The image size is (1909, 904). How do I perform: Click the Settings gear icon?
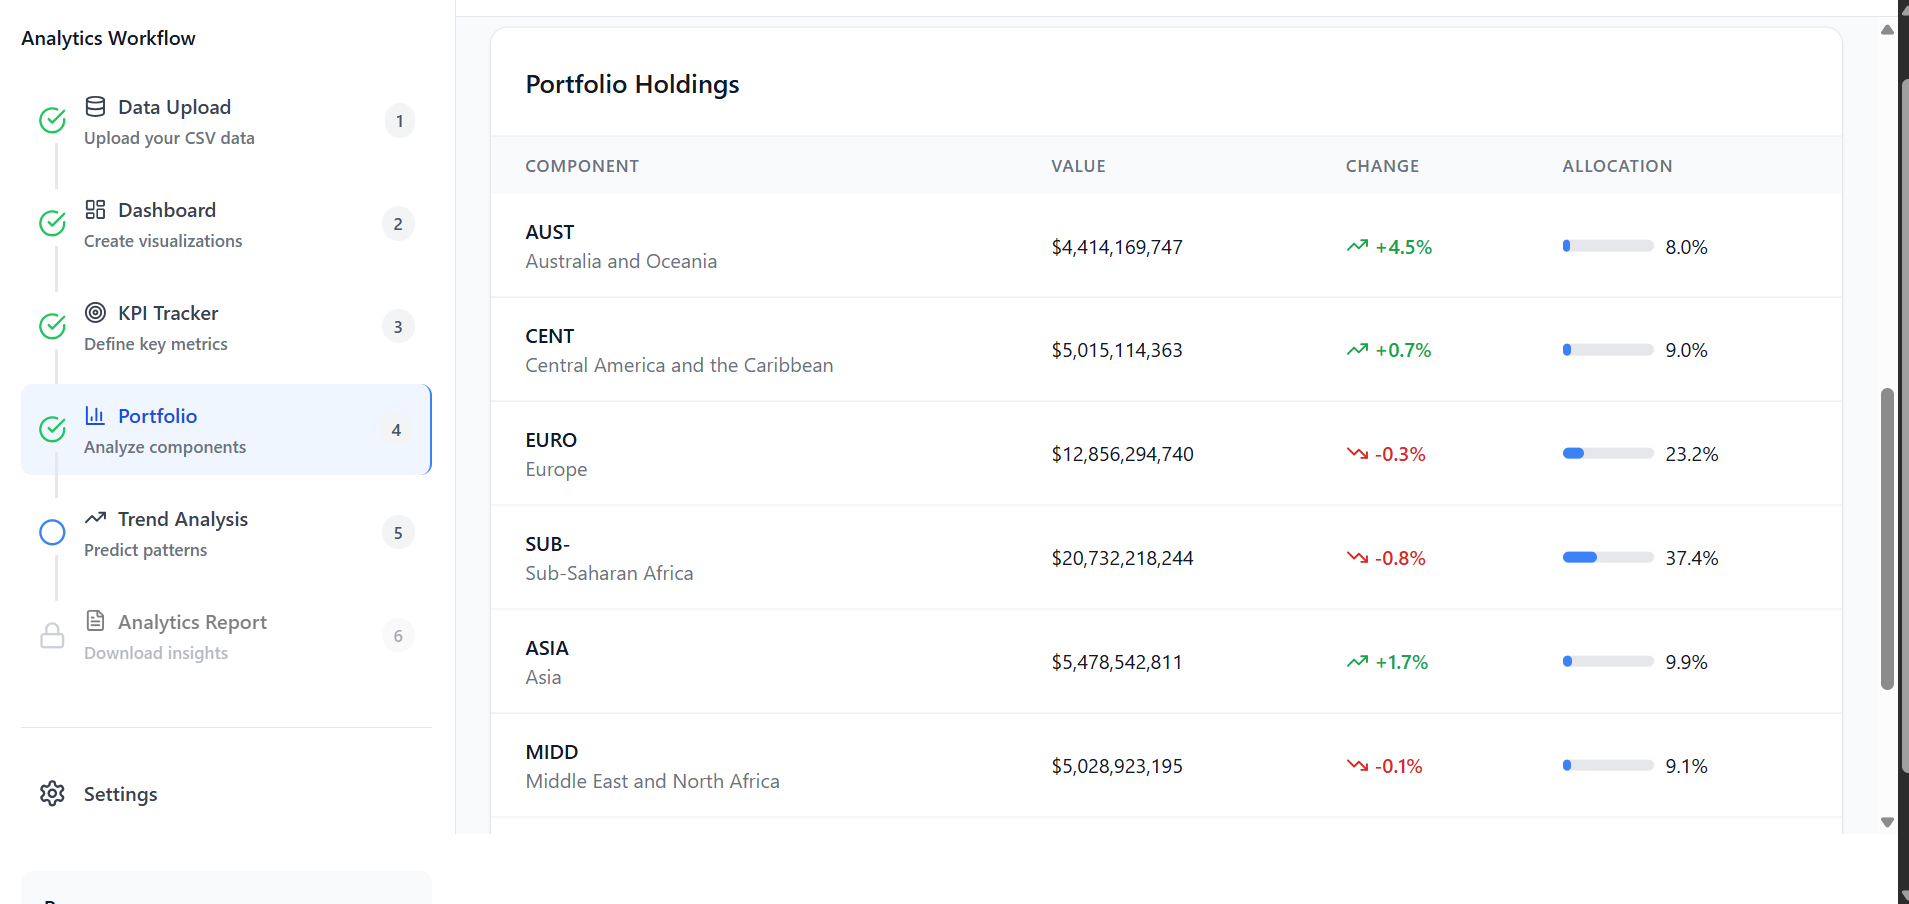(52, 794)
